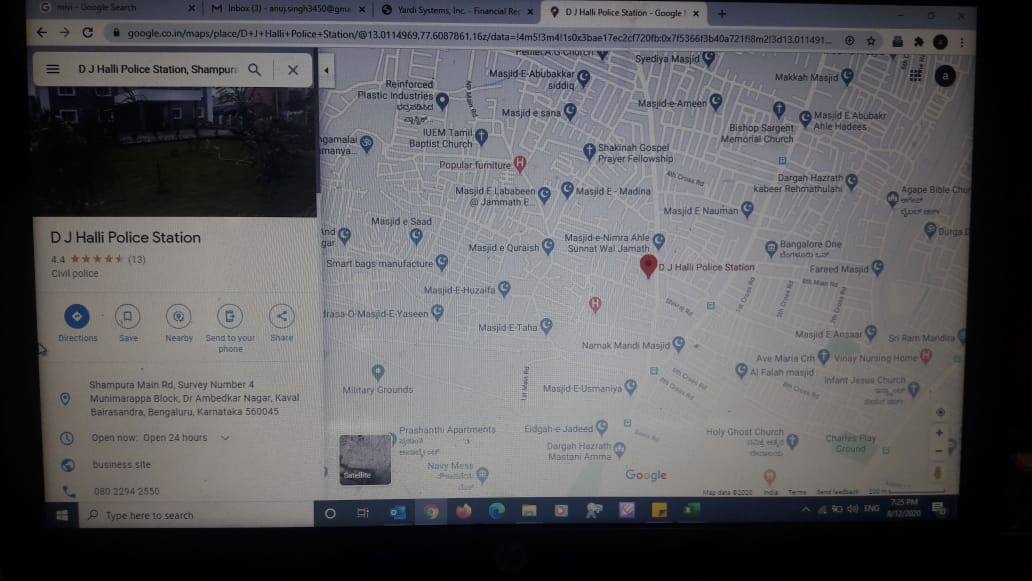Open File Explorer from taskbar

pyautogui.click(x=529, y=510)
